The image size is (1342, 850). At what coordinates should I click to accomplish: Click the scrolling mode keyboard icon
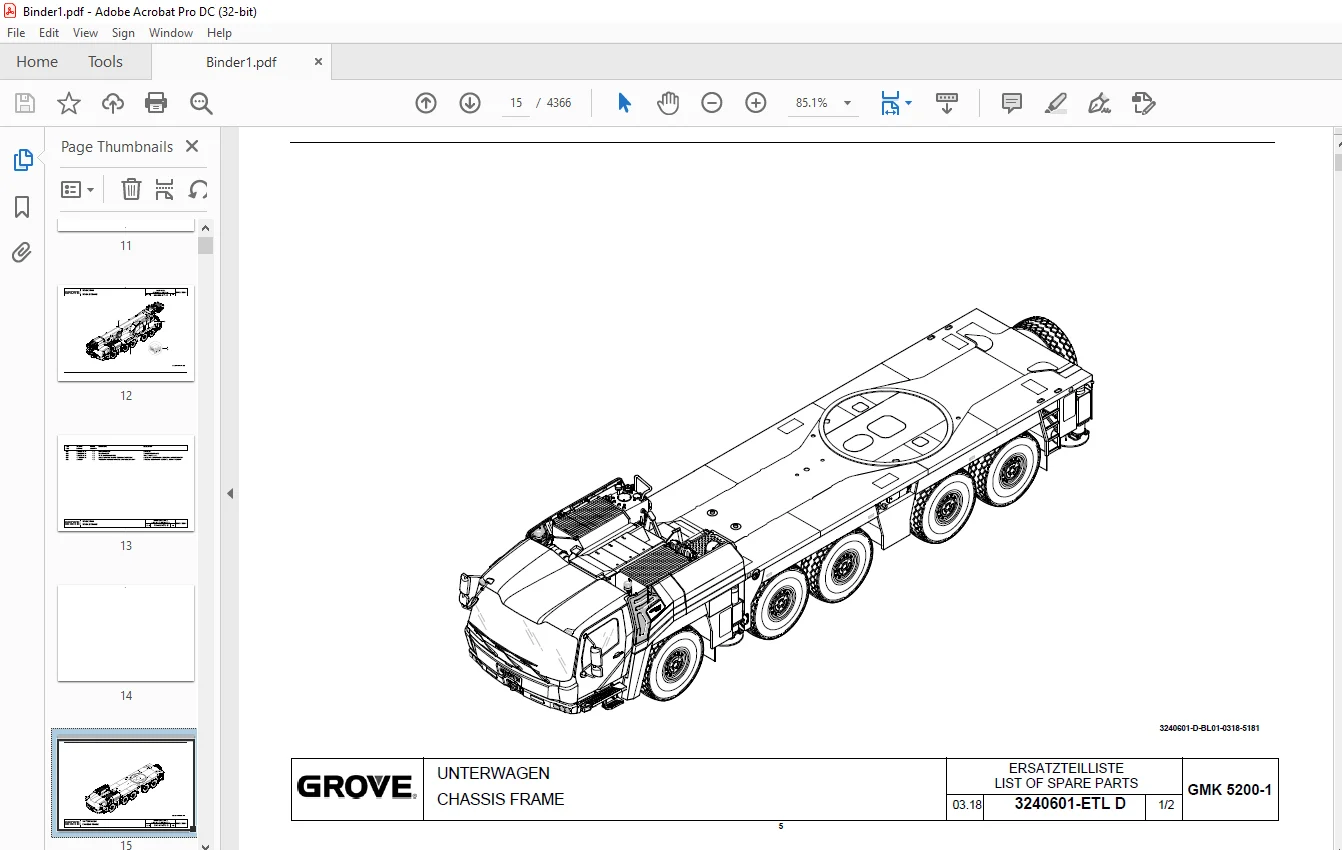(947, 103)
